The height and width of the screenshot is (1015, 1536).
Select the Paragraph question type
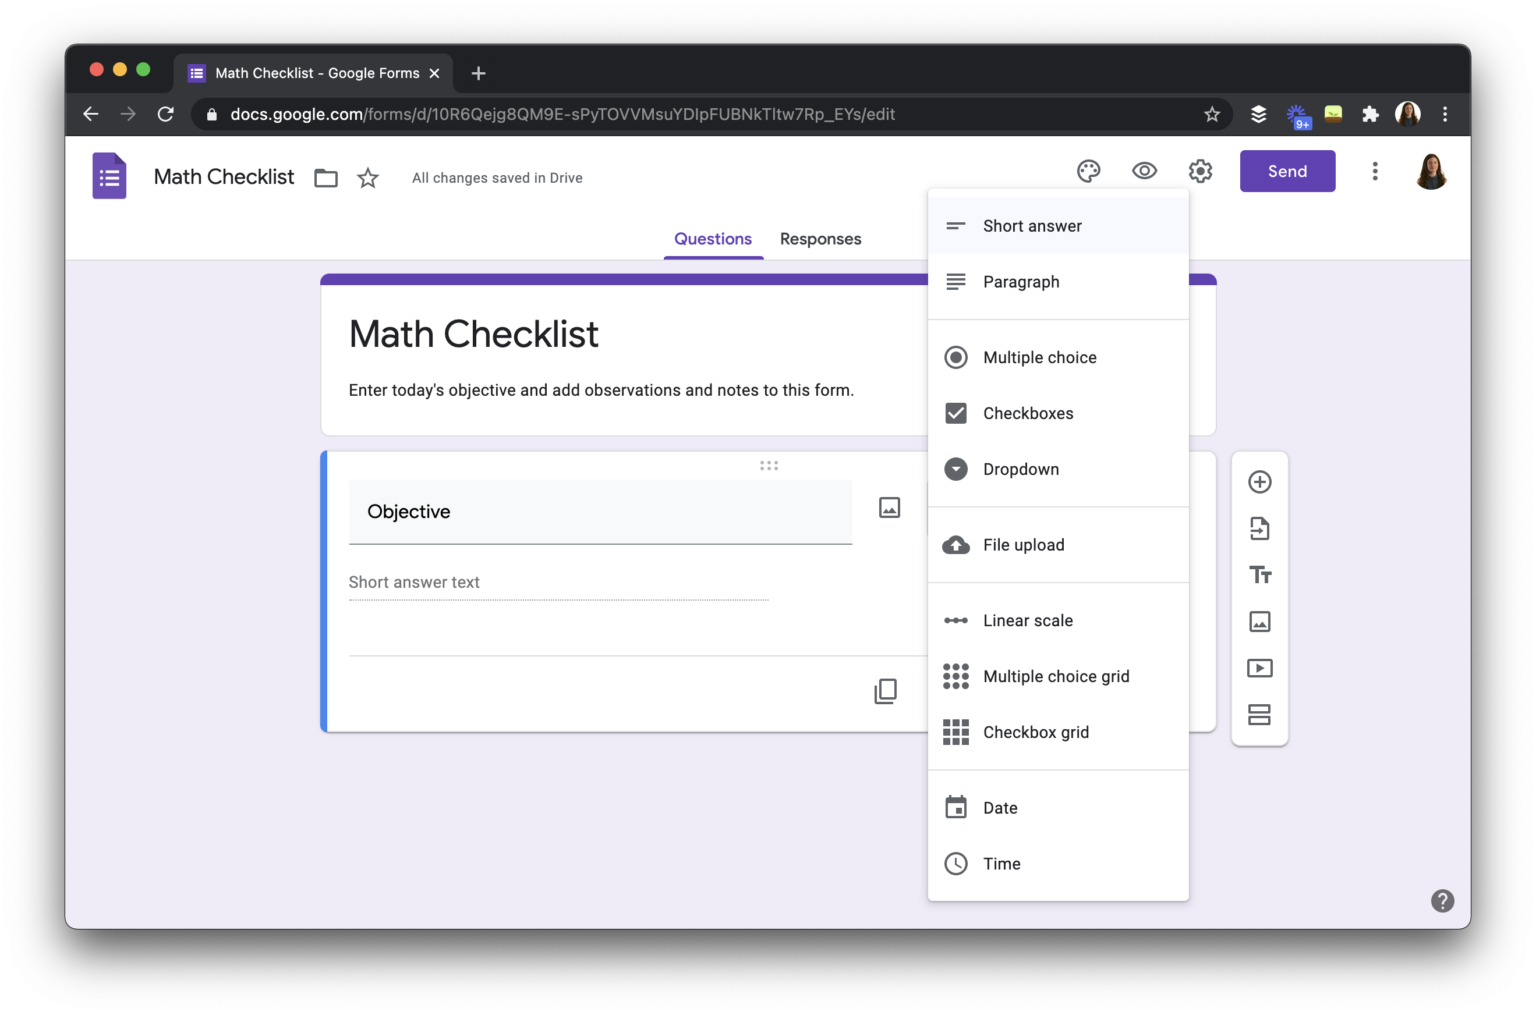click(1020, 281)
